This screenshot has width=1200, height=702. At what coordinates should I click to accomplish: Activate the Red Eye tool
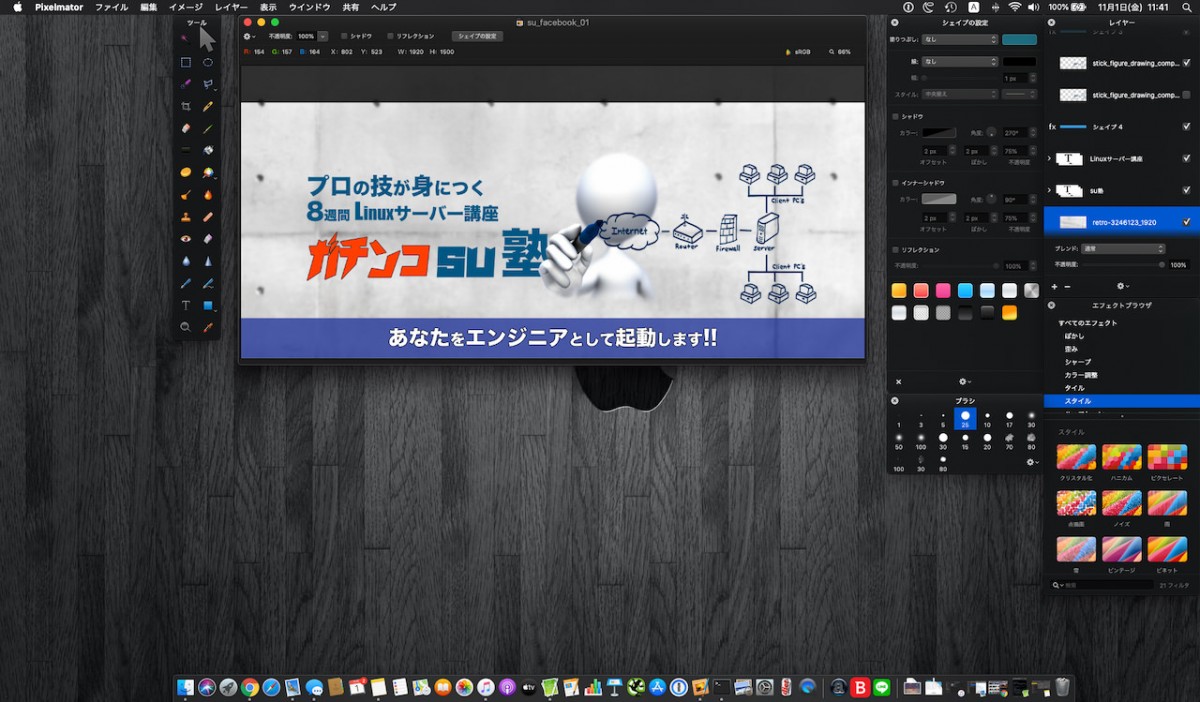click(185, 239)
